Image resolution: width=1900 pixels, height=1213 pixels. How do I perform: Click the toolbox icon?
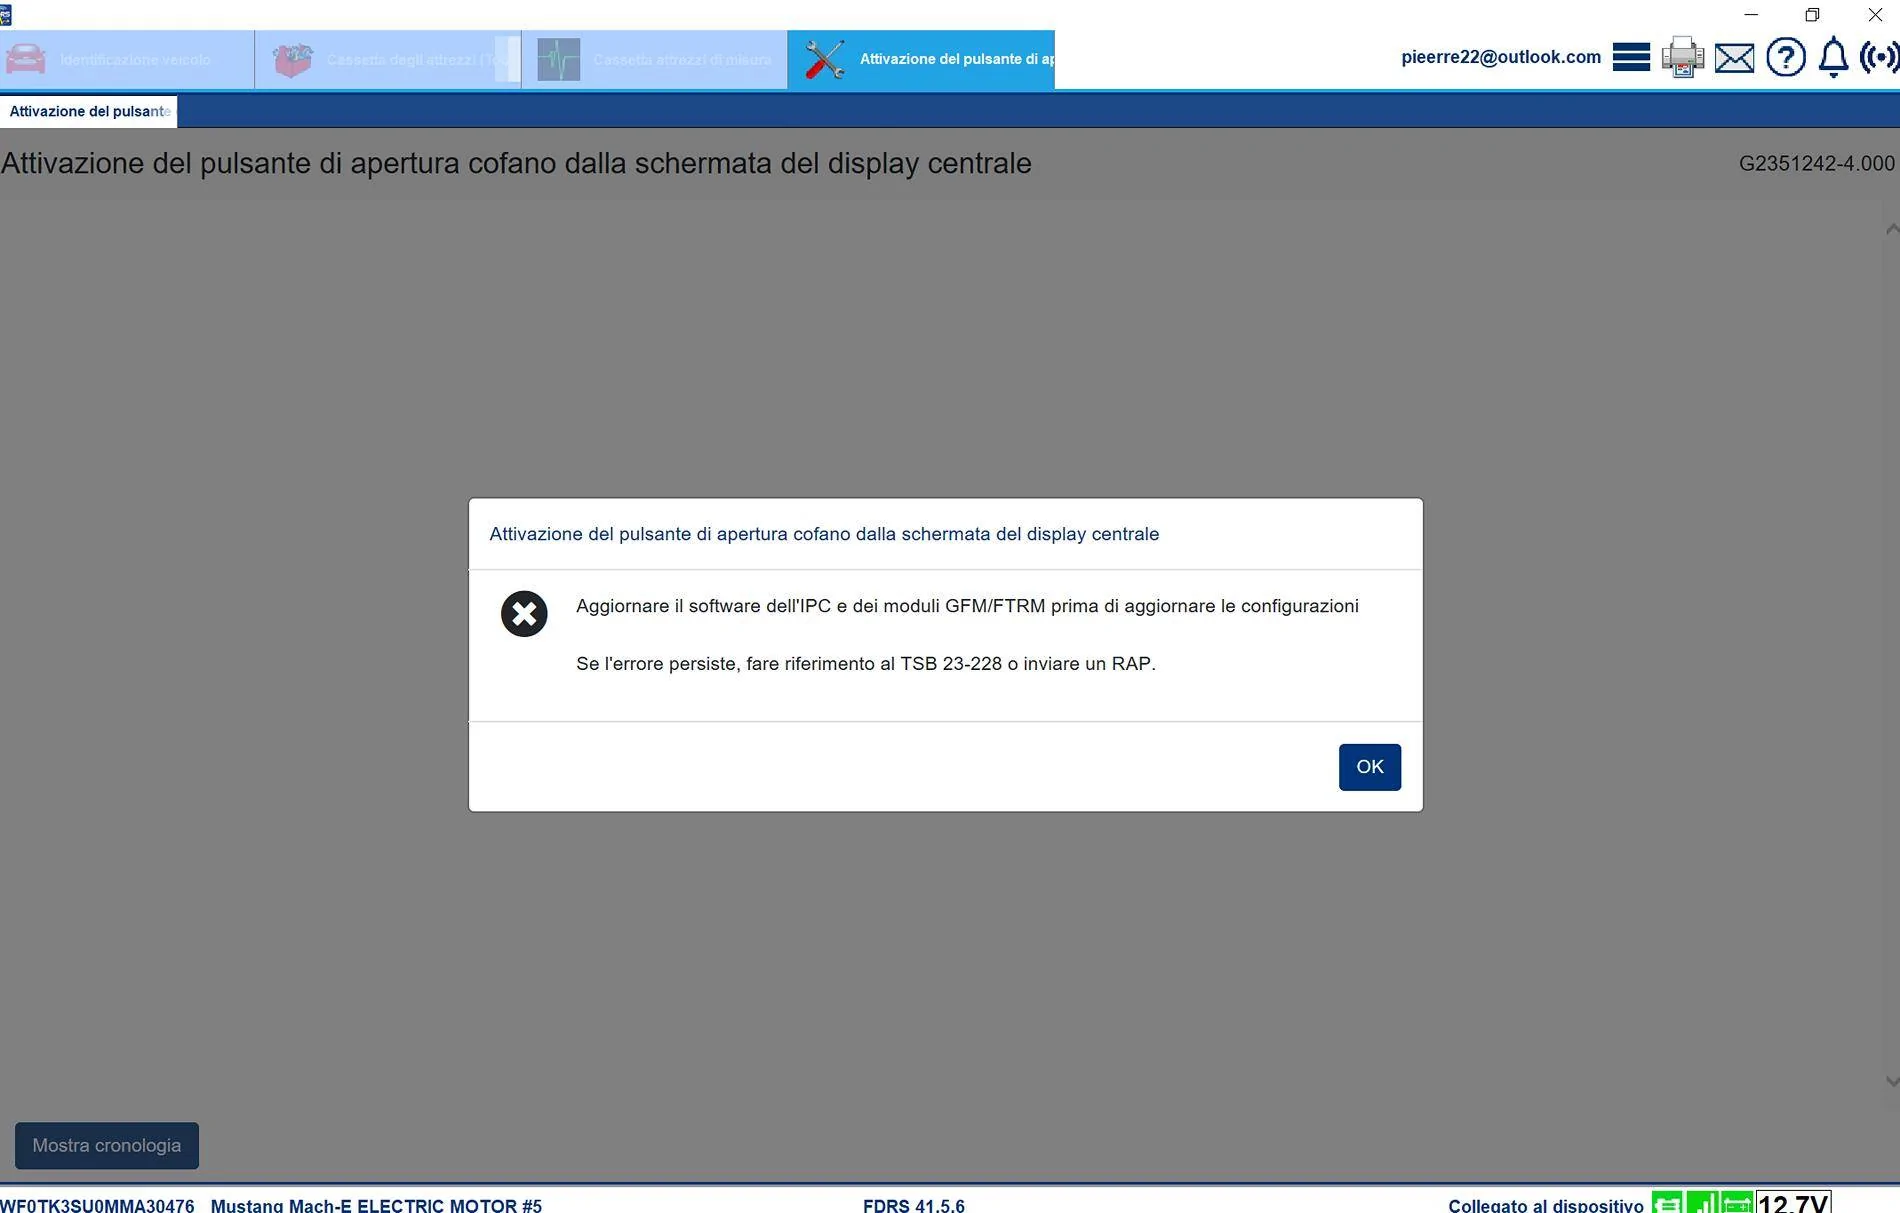293,60
